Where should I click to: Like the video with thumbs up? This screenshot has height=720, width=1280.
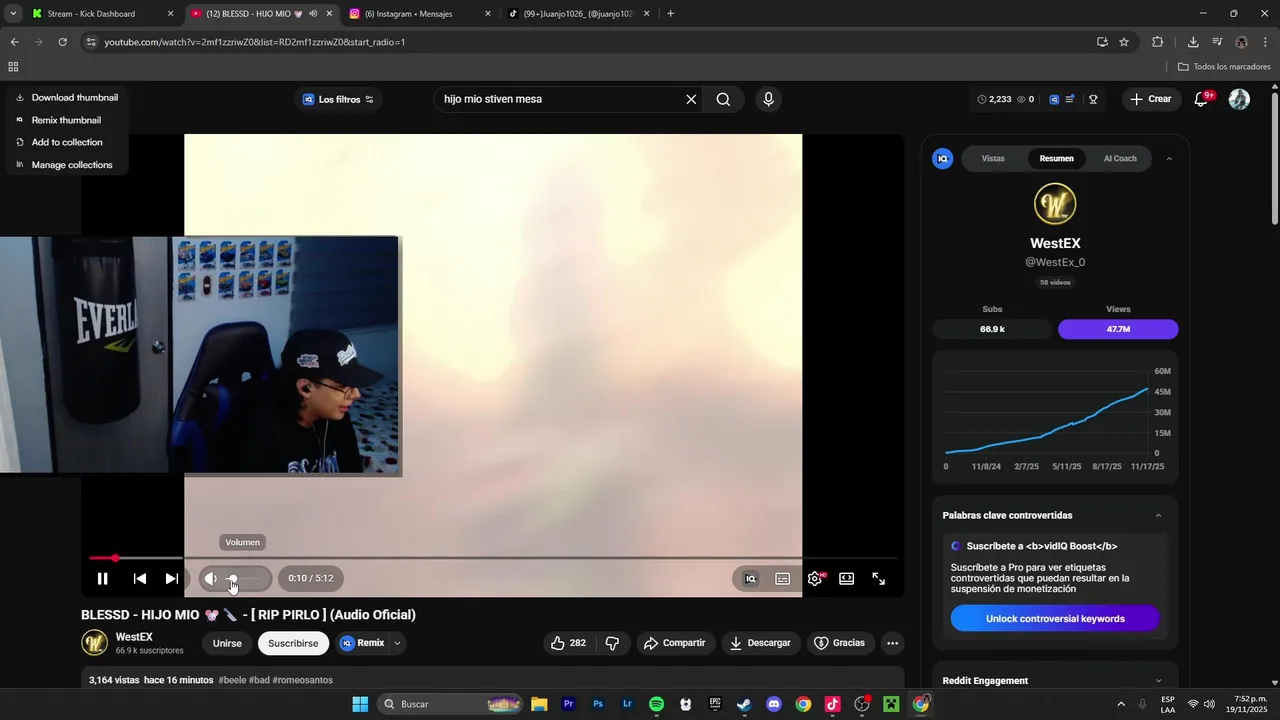point(568,643)
